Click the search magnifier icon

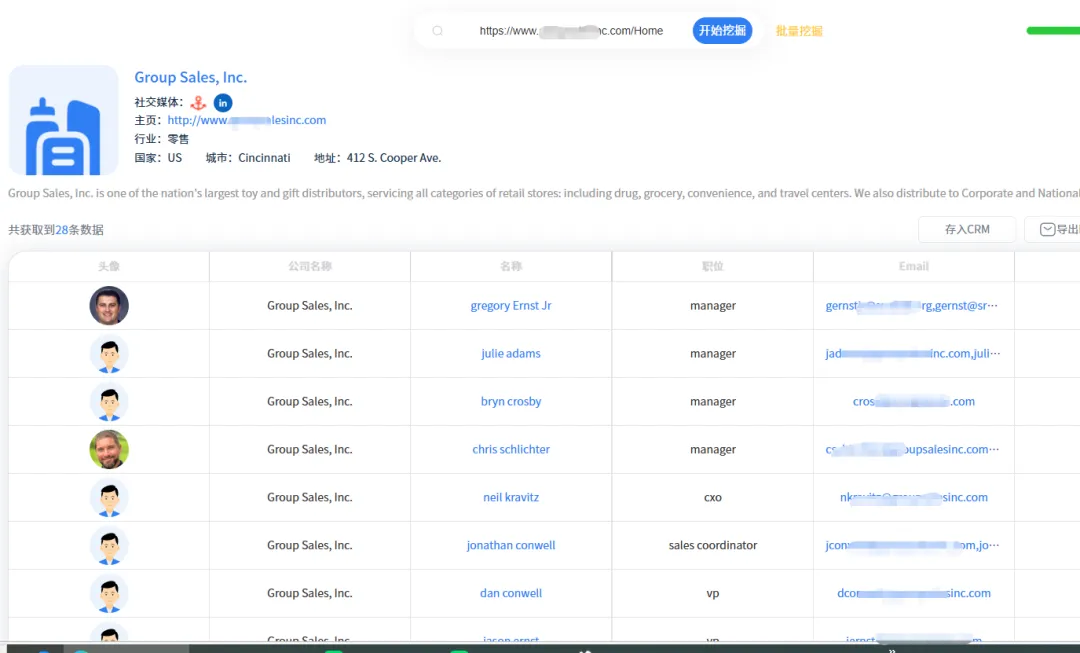[437, 31]
